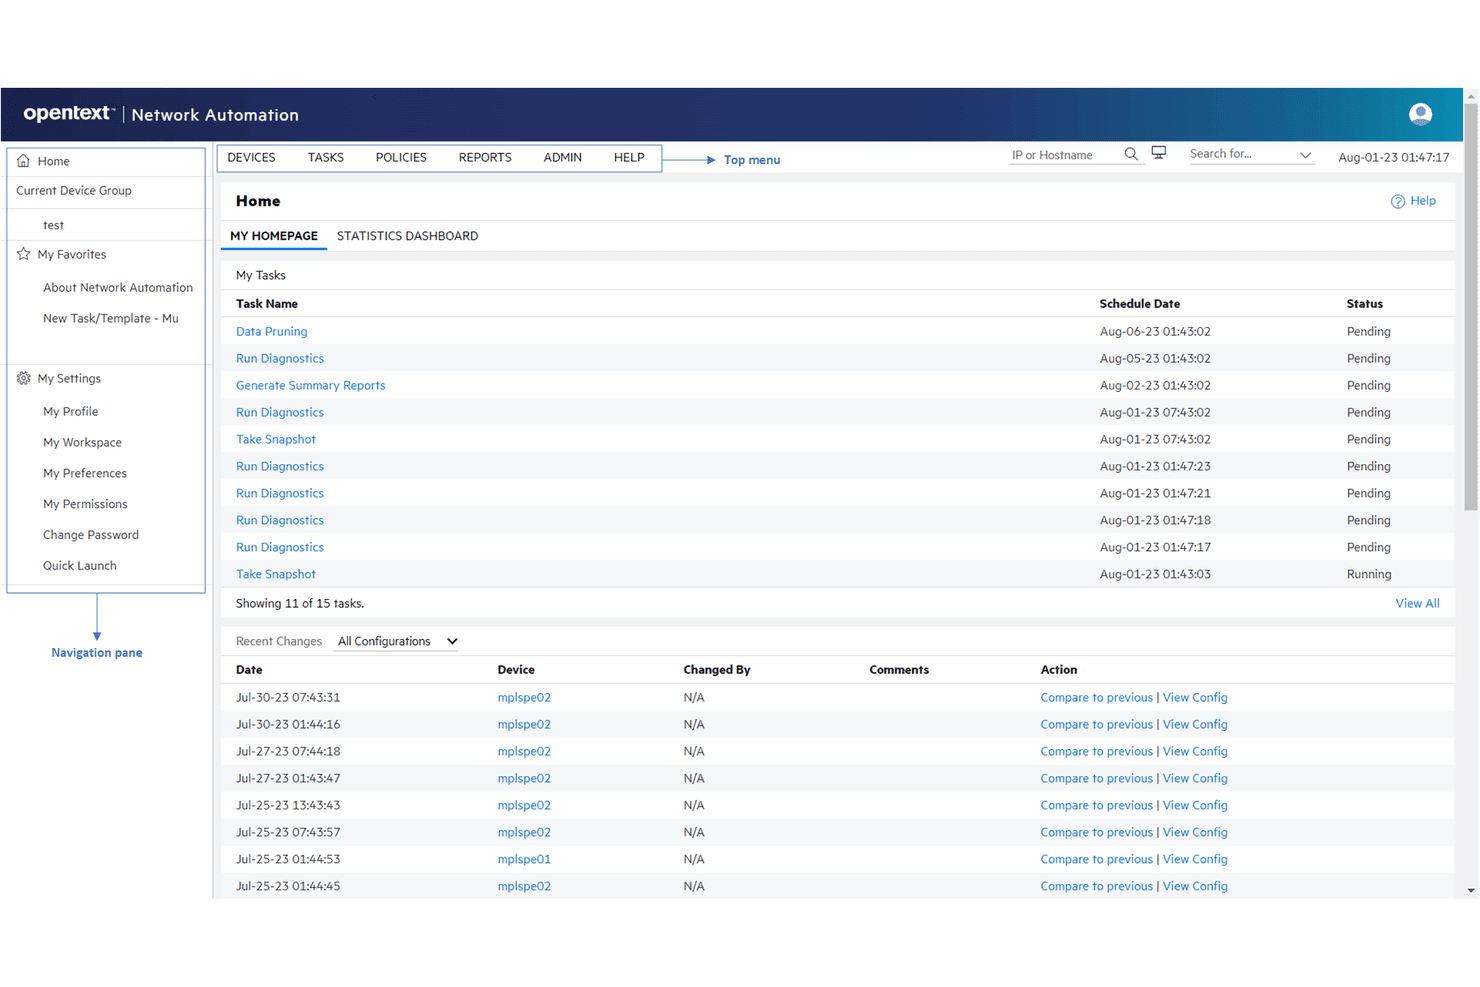Click the page vertical scrollbar
Viewport: 1480px width, 987px height.
pos(1471,305)
